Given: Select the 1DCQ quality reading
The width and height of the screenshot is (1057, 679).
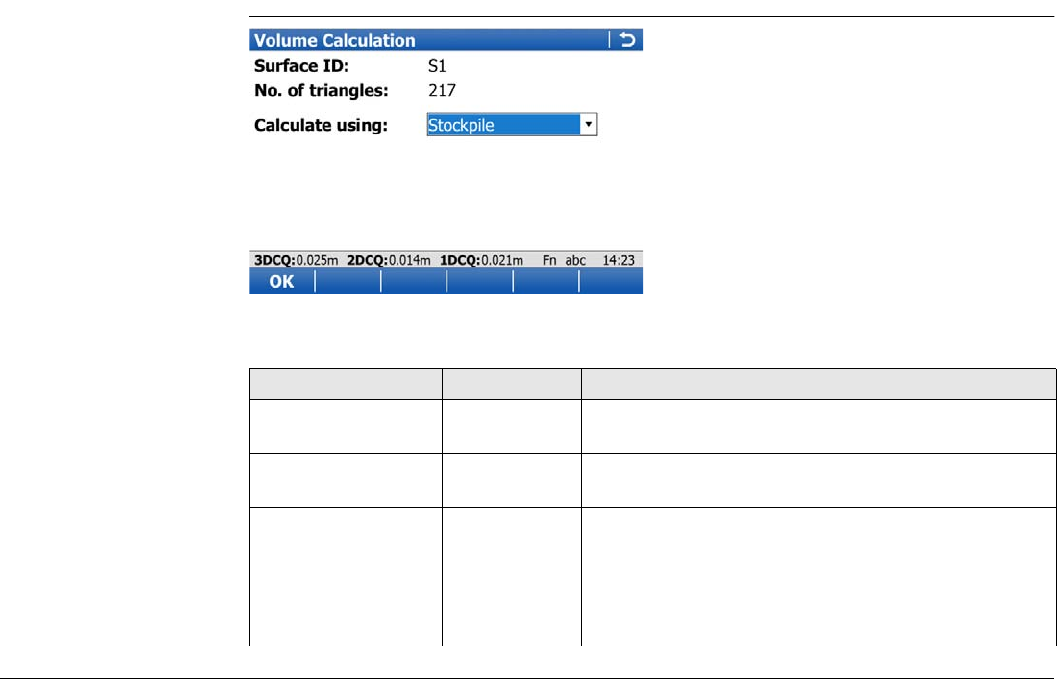Looking at the screenshot, I should coord(481,260).
